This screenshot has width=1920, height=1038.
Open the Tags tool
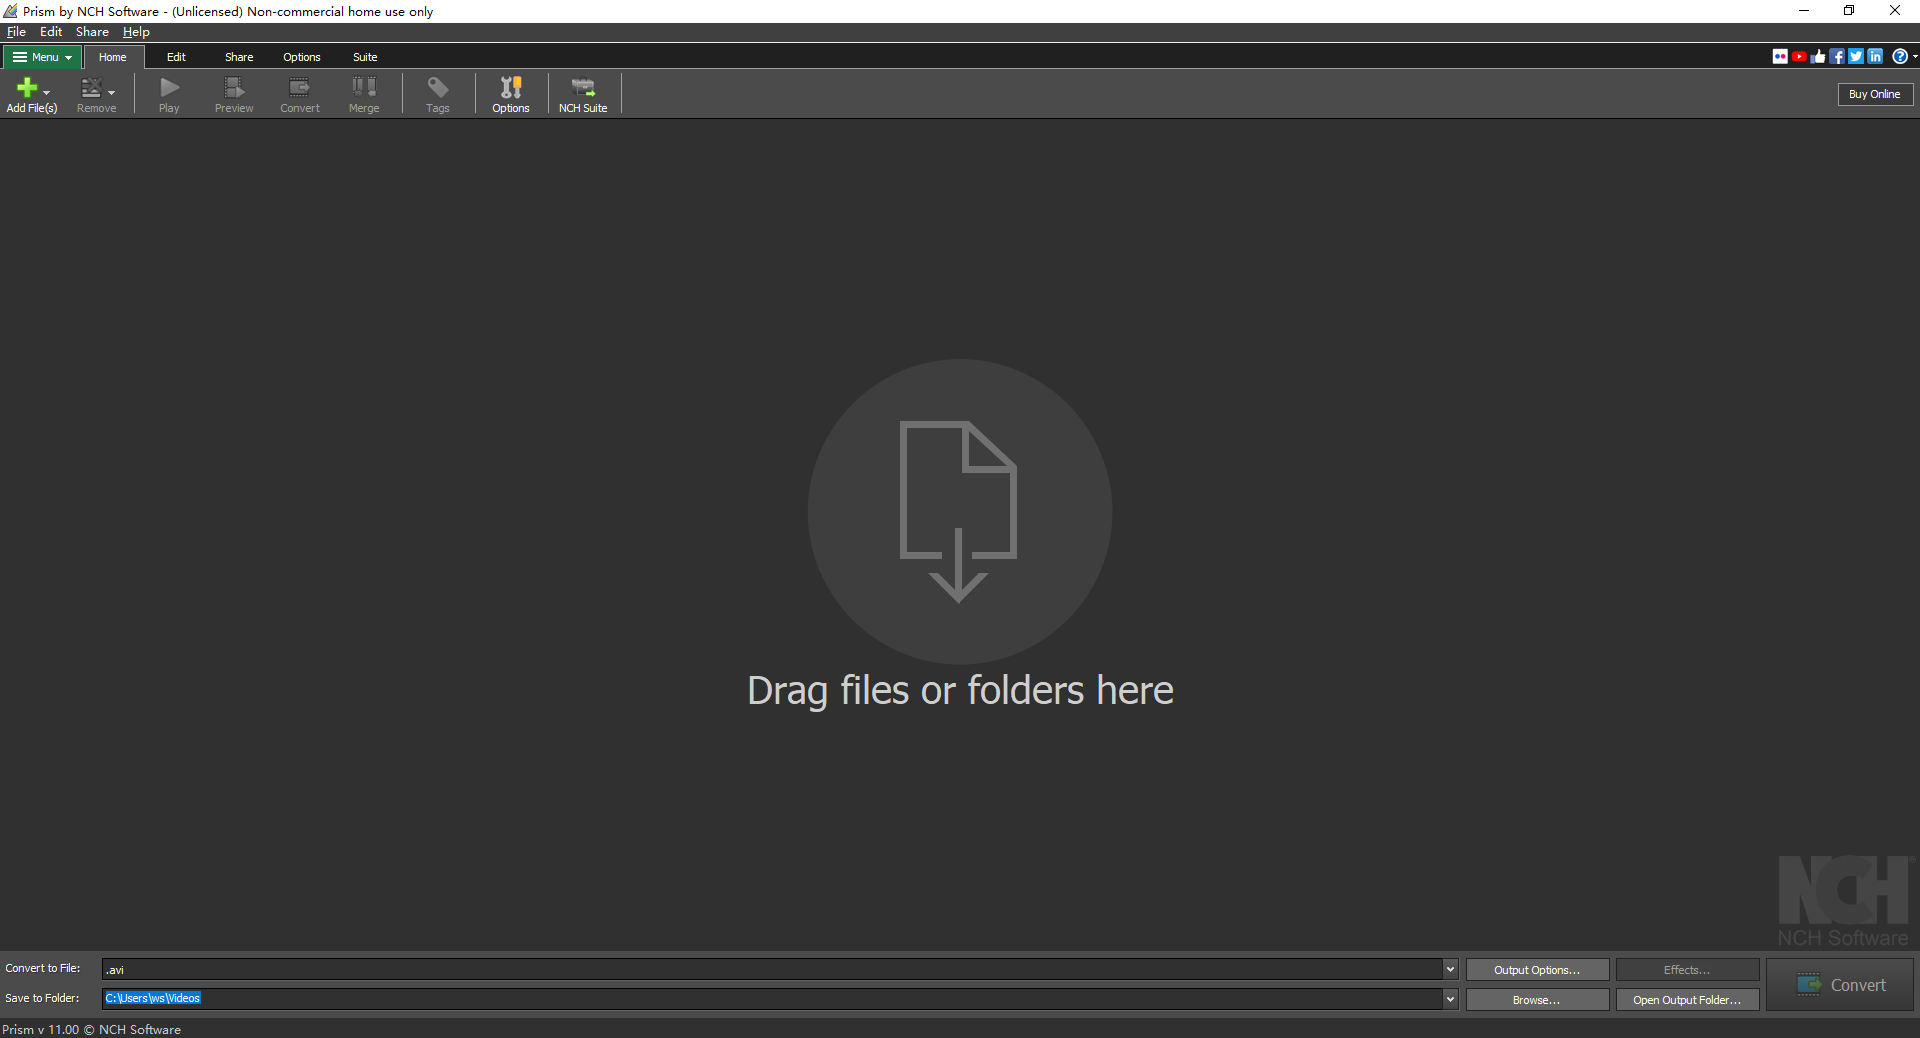click(x=438, y=95)
